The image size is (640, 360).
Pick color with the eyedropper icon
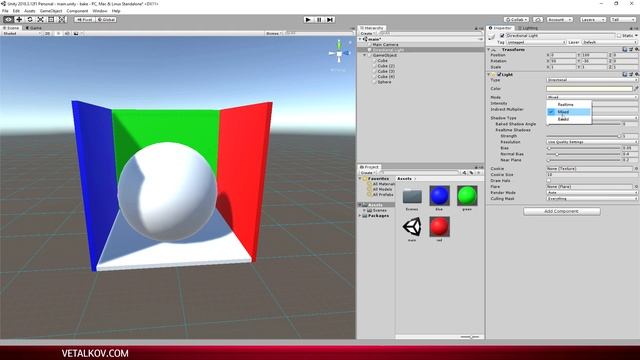pos(636,89)
